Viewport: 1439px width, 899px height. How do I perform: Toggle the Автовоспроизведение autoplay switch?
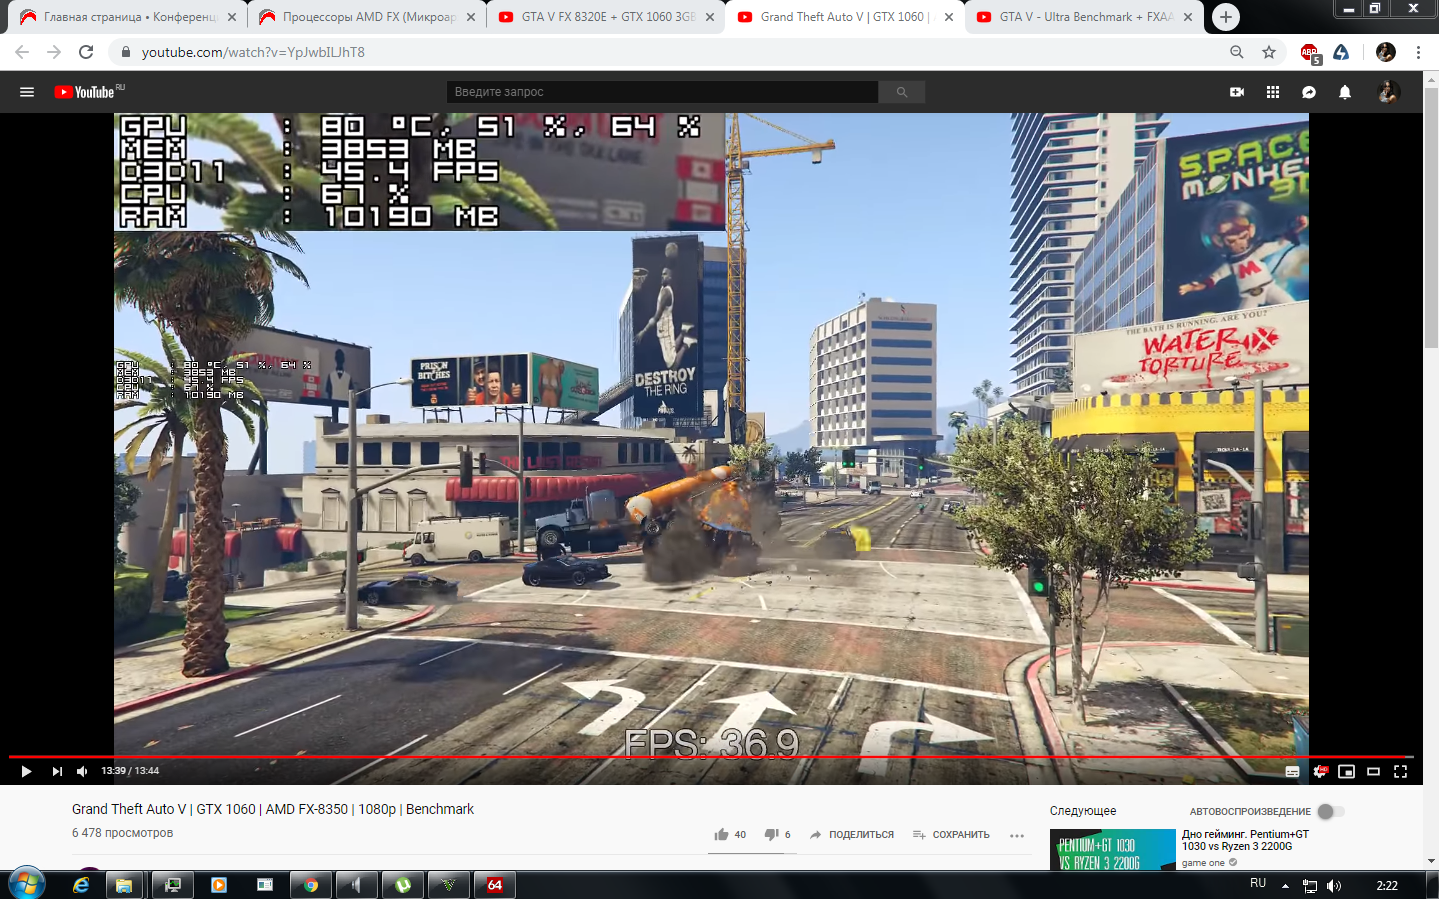click(1330, 811)
